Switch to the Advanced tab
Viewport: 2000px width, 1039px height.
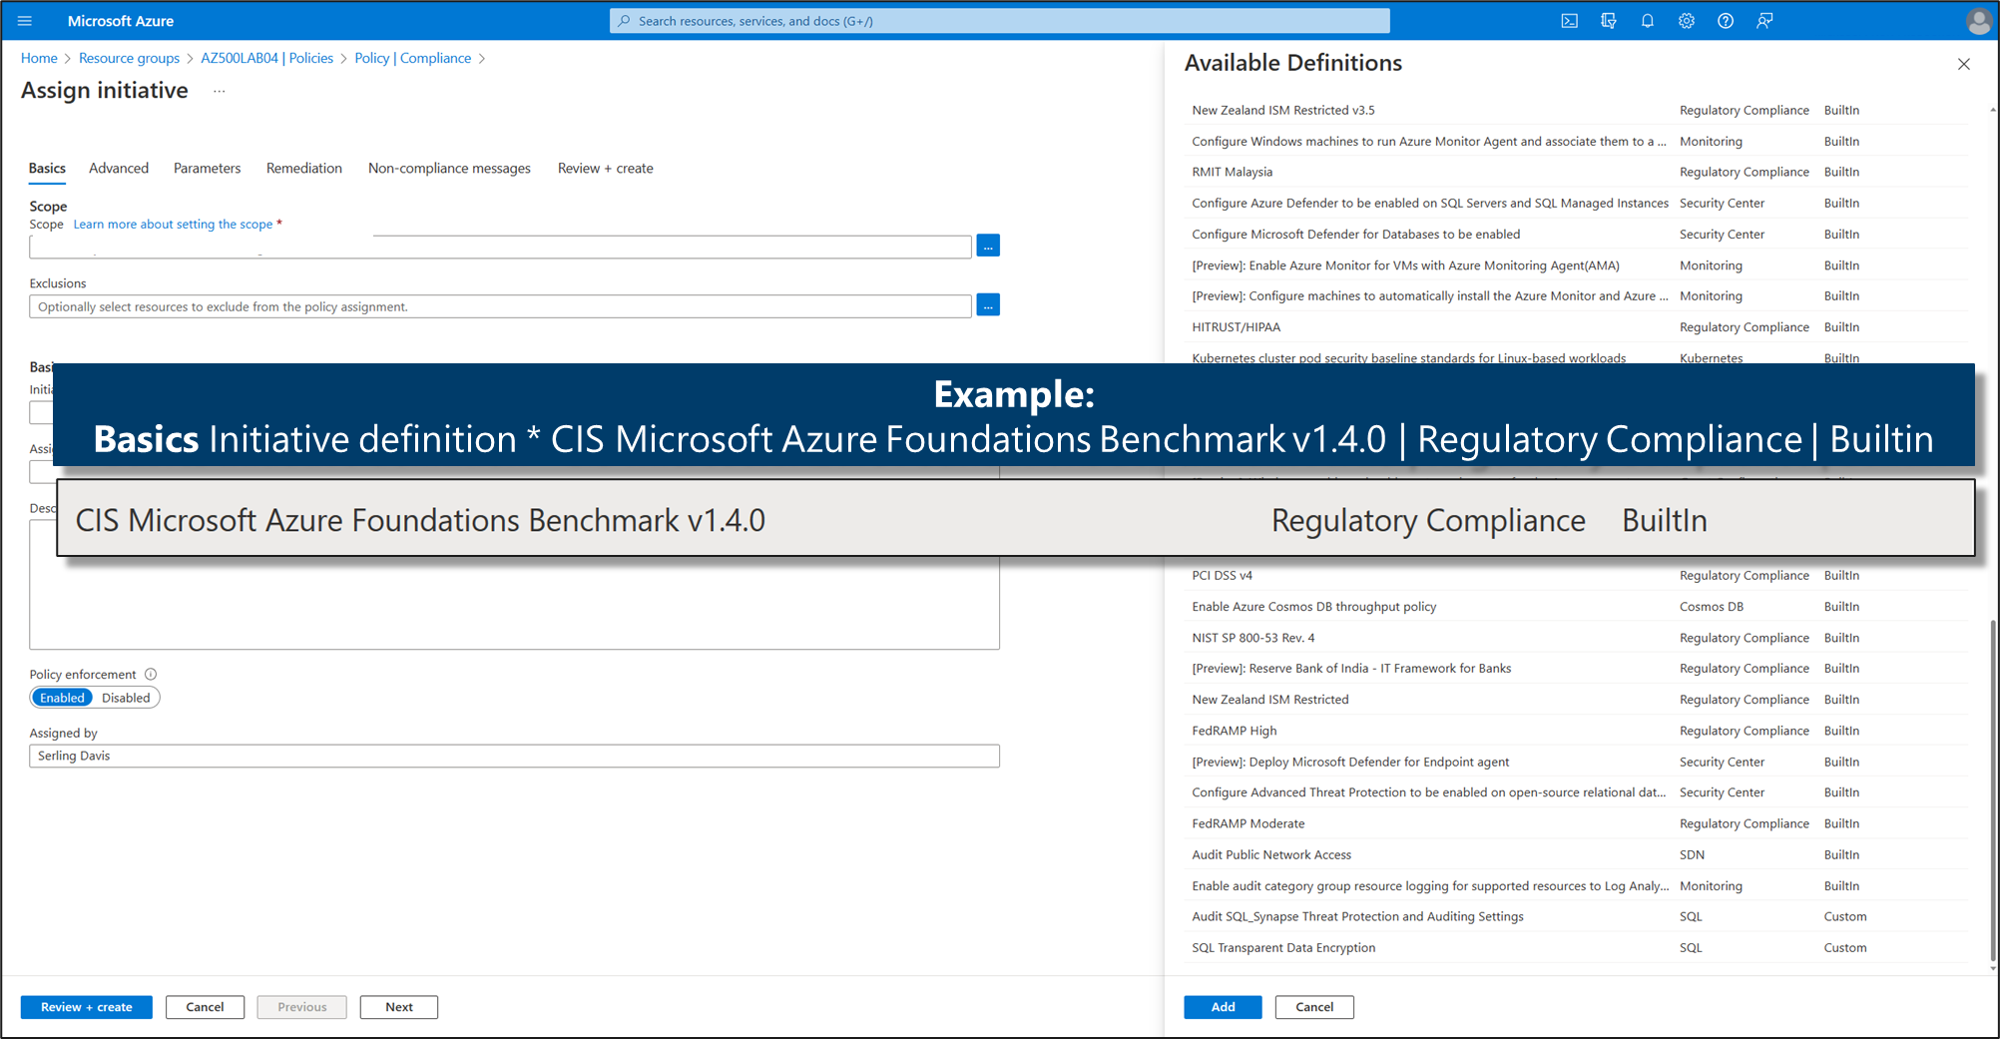pyautogui.click(x=119, y=169)
